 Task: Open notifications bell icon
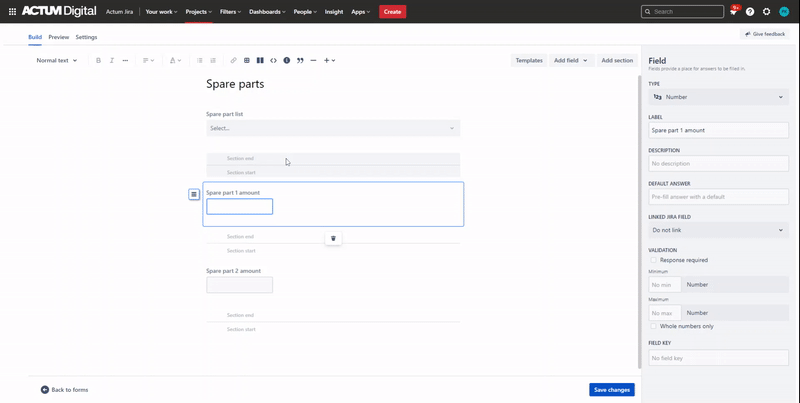734,12
